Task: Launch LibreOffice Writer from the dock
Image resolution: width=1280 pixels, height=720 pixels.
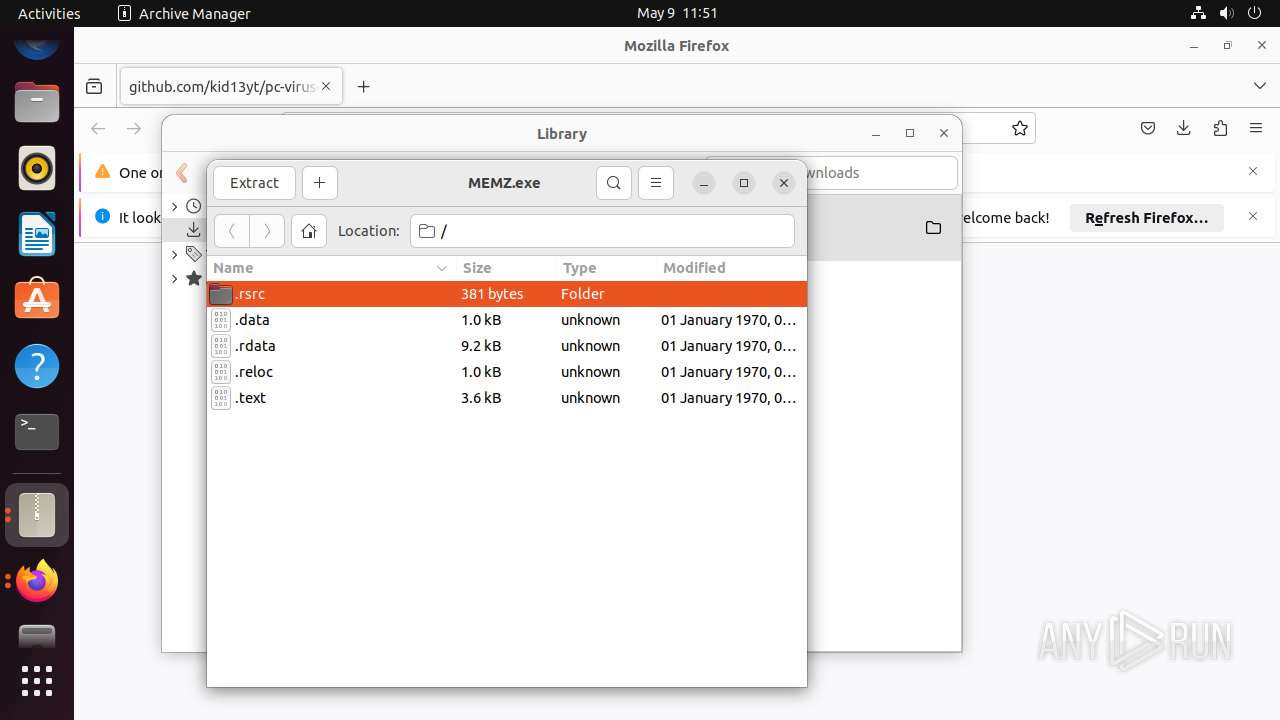Action: pos(37,234)
